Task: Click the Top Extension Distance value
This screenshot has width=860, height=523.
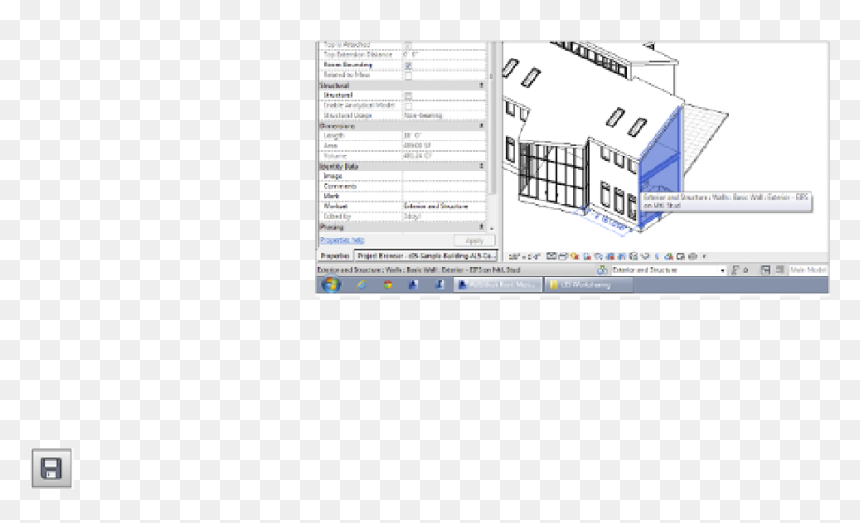Action: tap(444, 55)
